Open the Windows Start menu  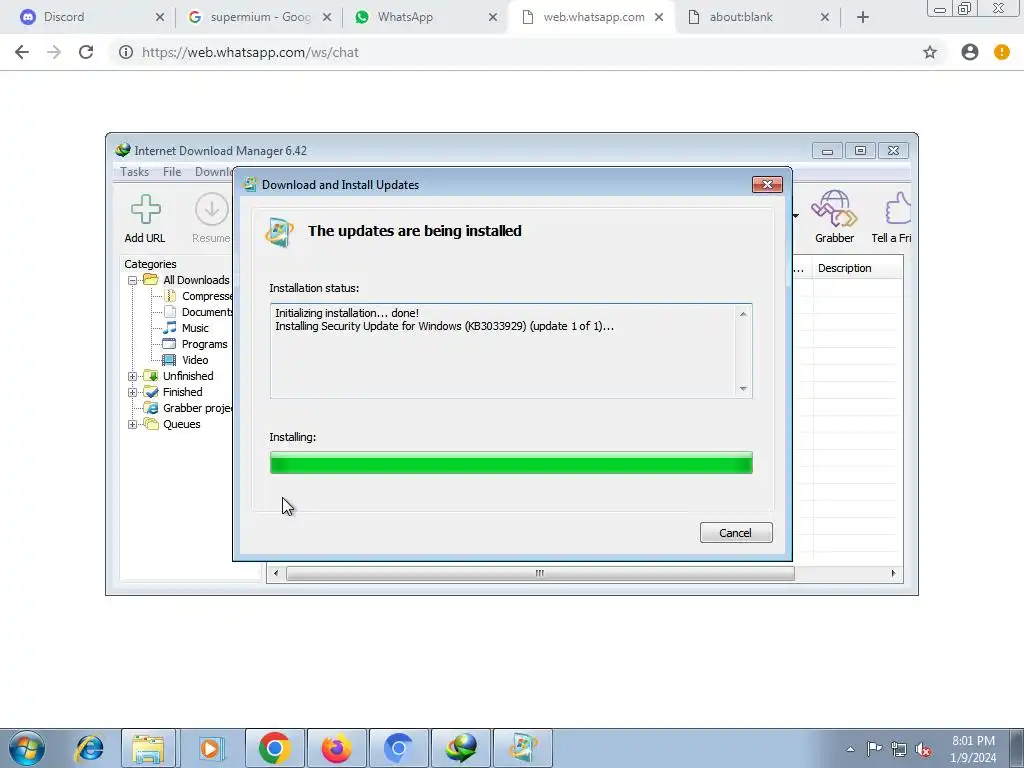[27, 748]
